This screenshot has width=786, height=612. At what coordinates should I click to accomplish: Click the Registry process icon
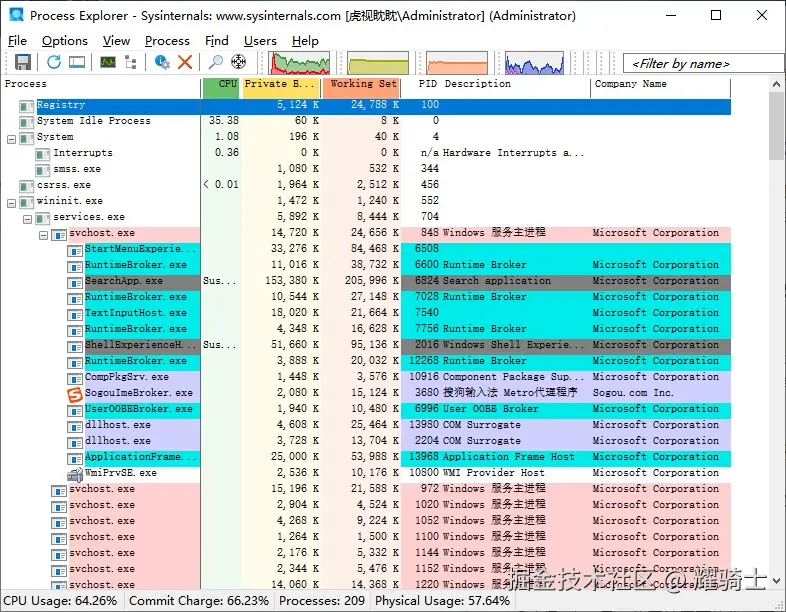[x=26, y=106]
